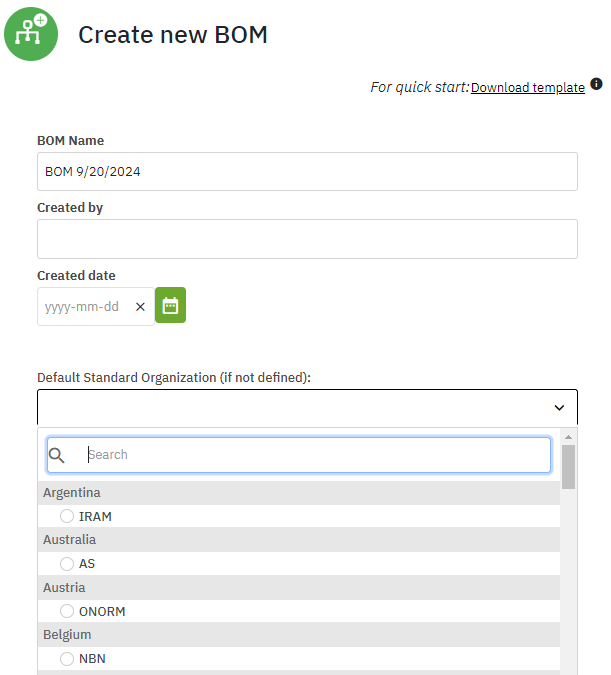611x675 pixels.
Task: Focus the Created by text field
Action: tap(307, 239)
